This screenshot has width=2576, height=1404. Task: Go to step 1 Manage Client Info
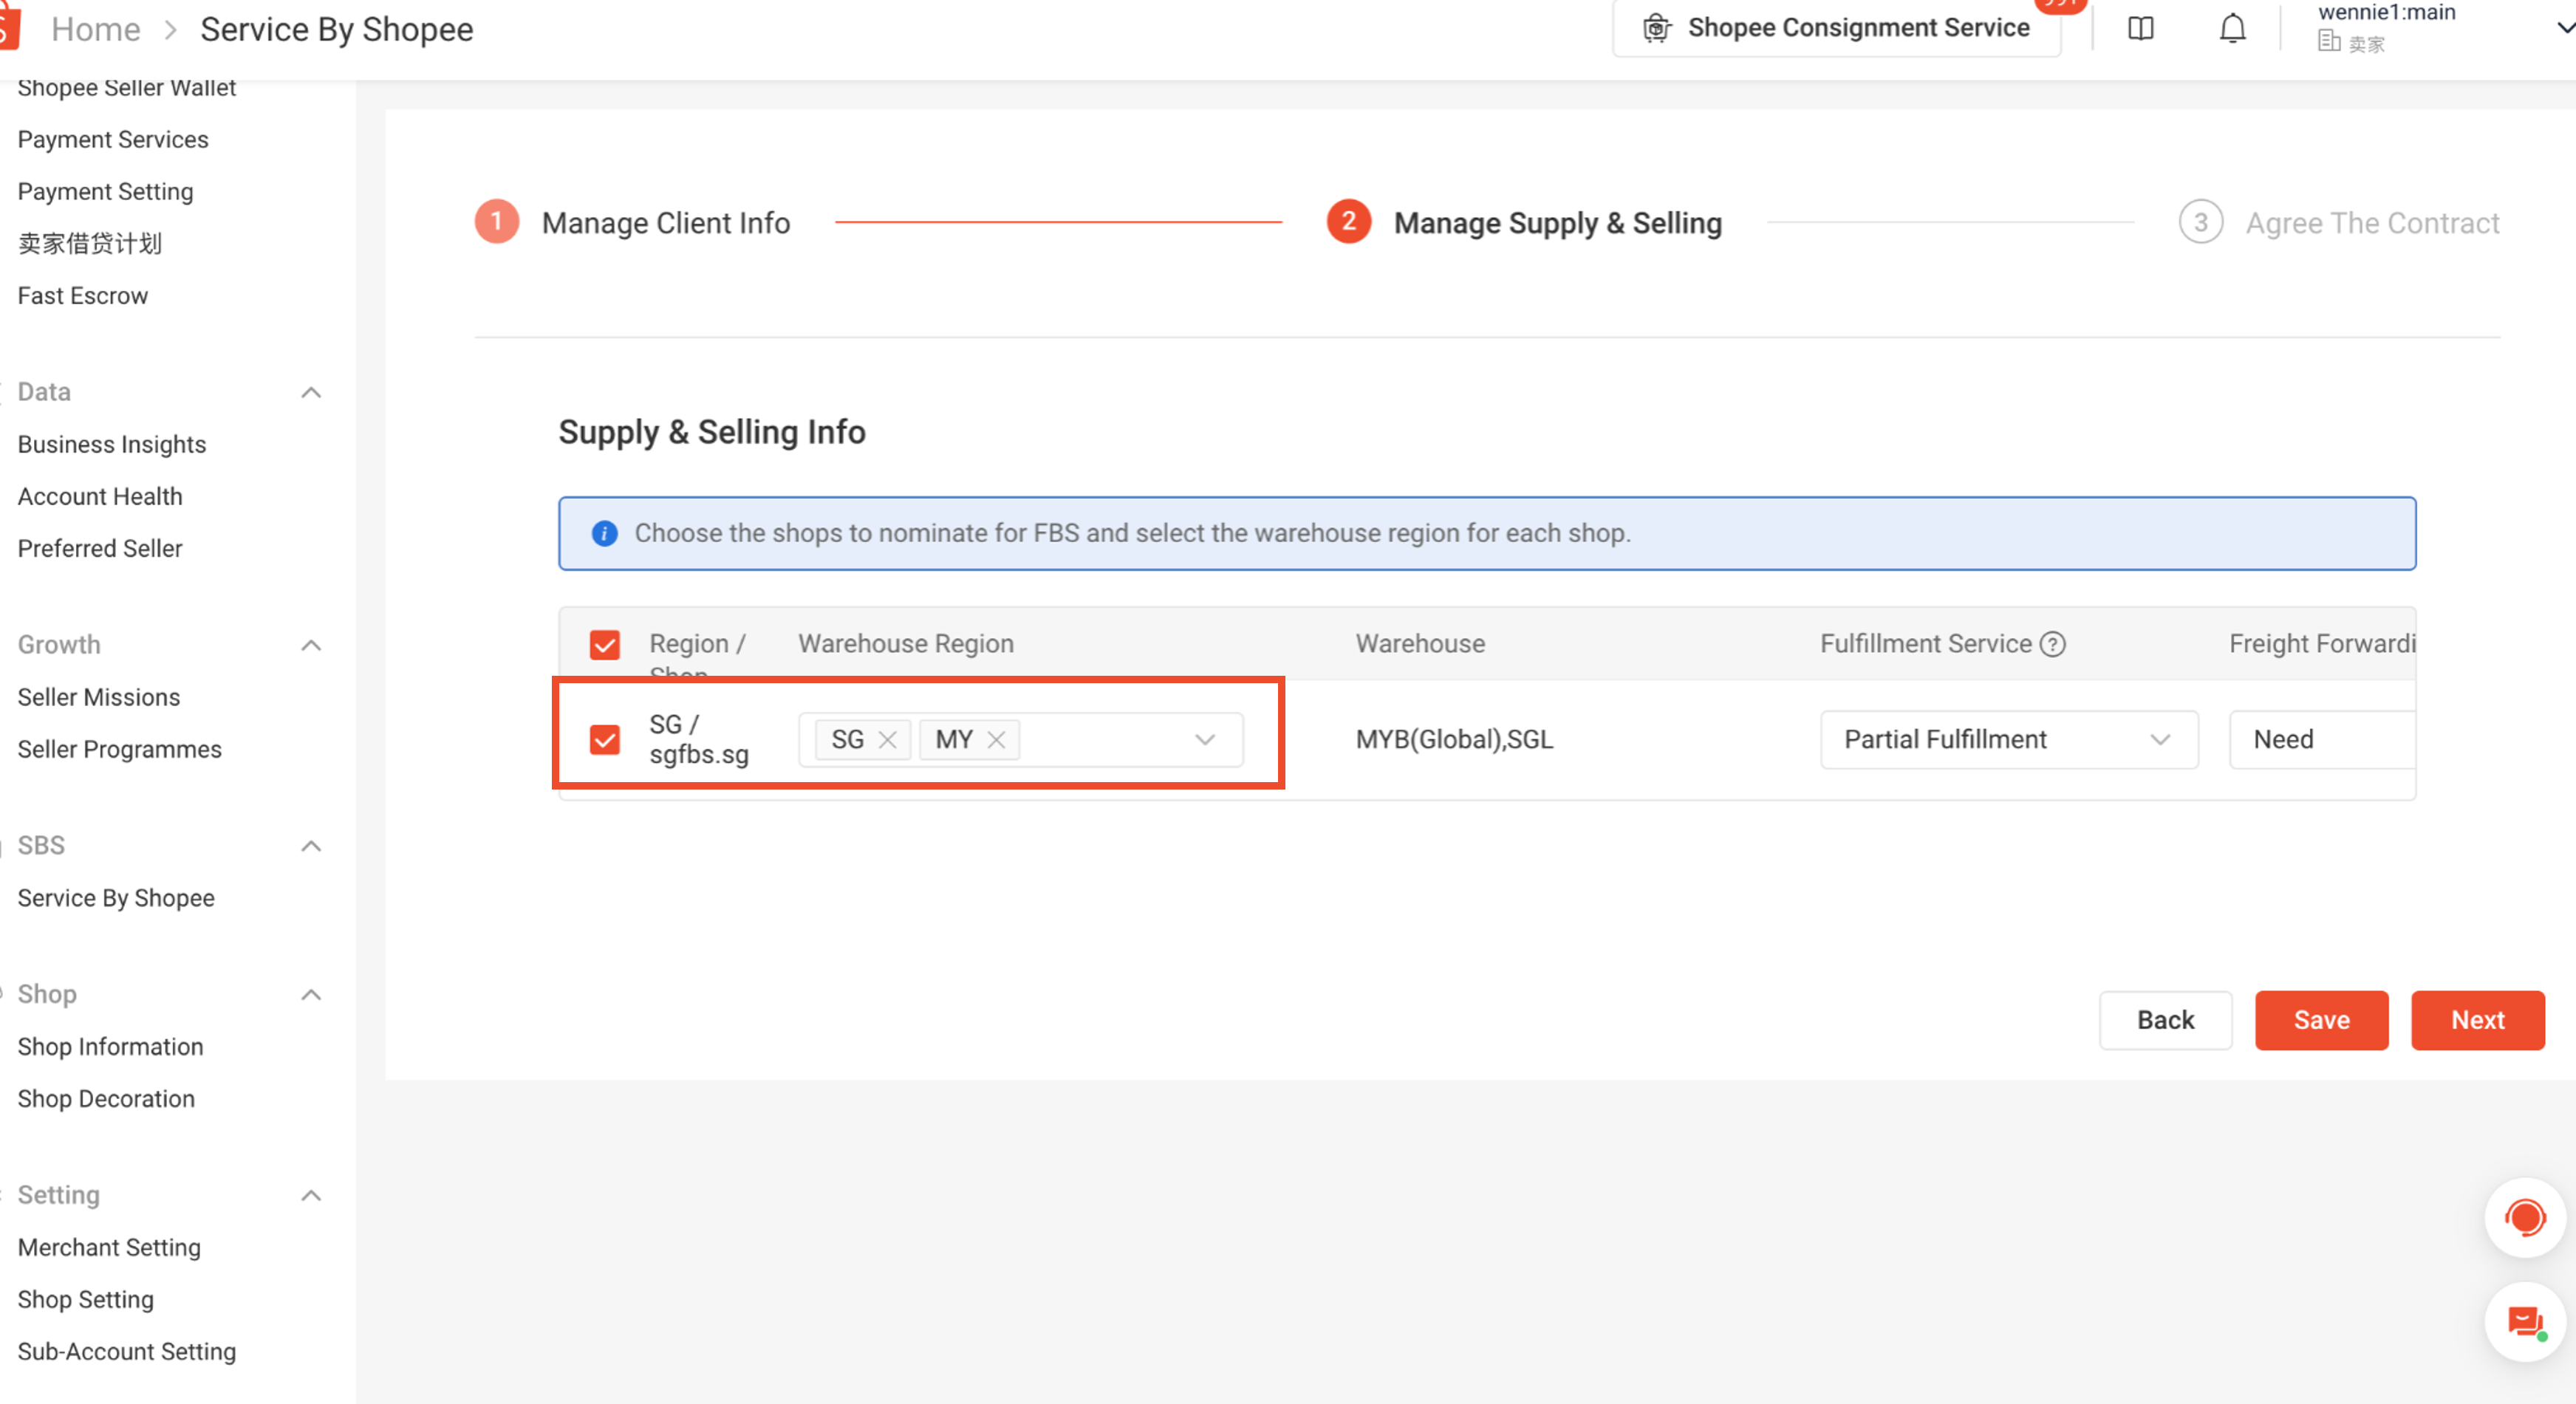click(633, 222)
